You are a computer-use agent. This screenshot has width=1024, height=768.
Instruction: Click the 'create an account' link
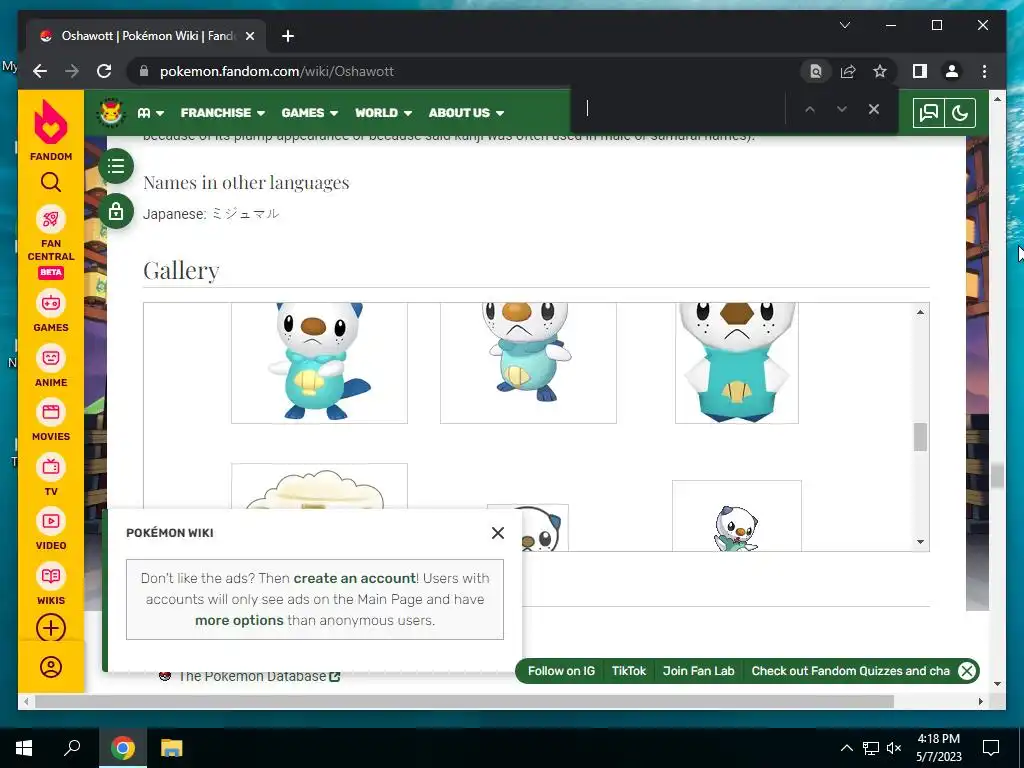pos(355,578)
